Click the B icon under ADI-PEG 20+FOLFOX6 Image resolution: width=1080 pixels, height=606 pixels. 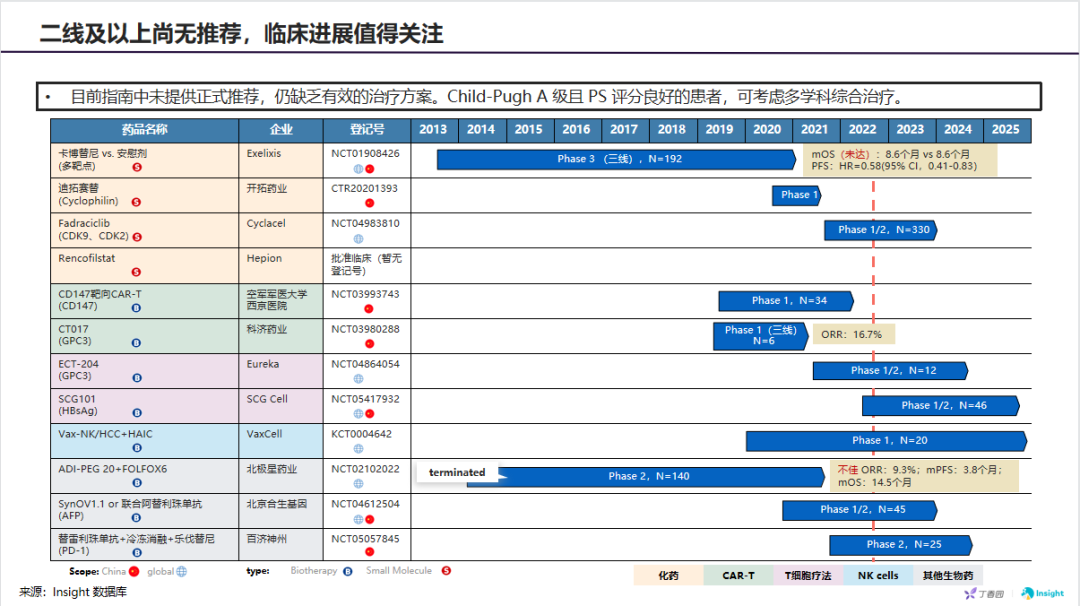(137, 483)
